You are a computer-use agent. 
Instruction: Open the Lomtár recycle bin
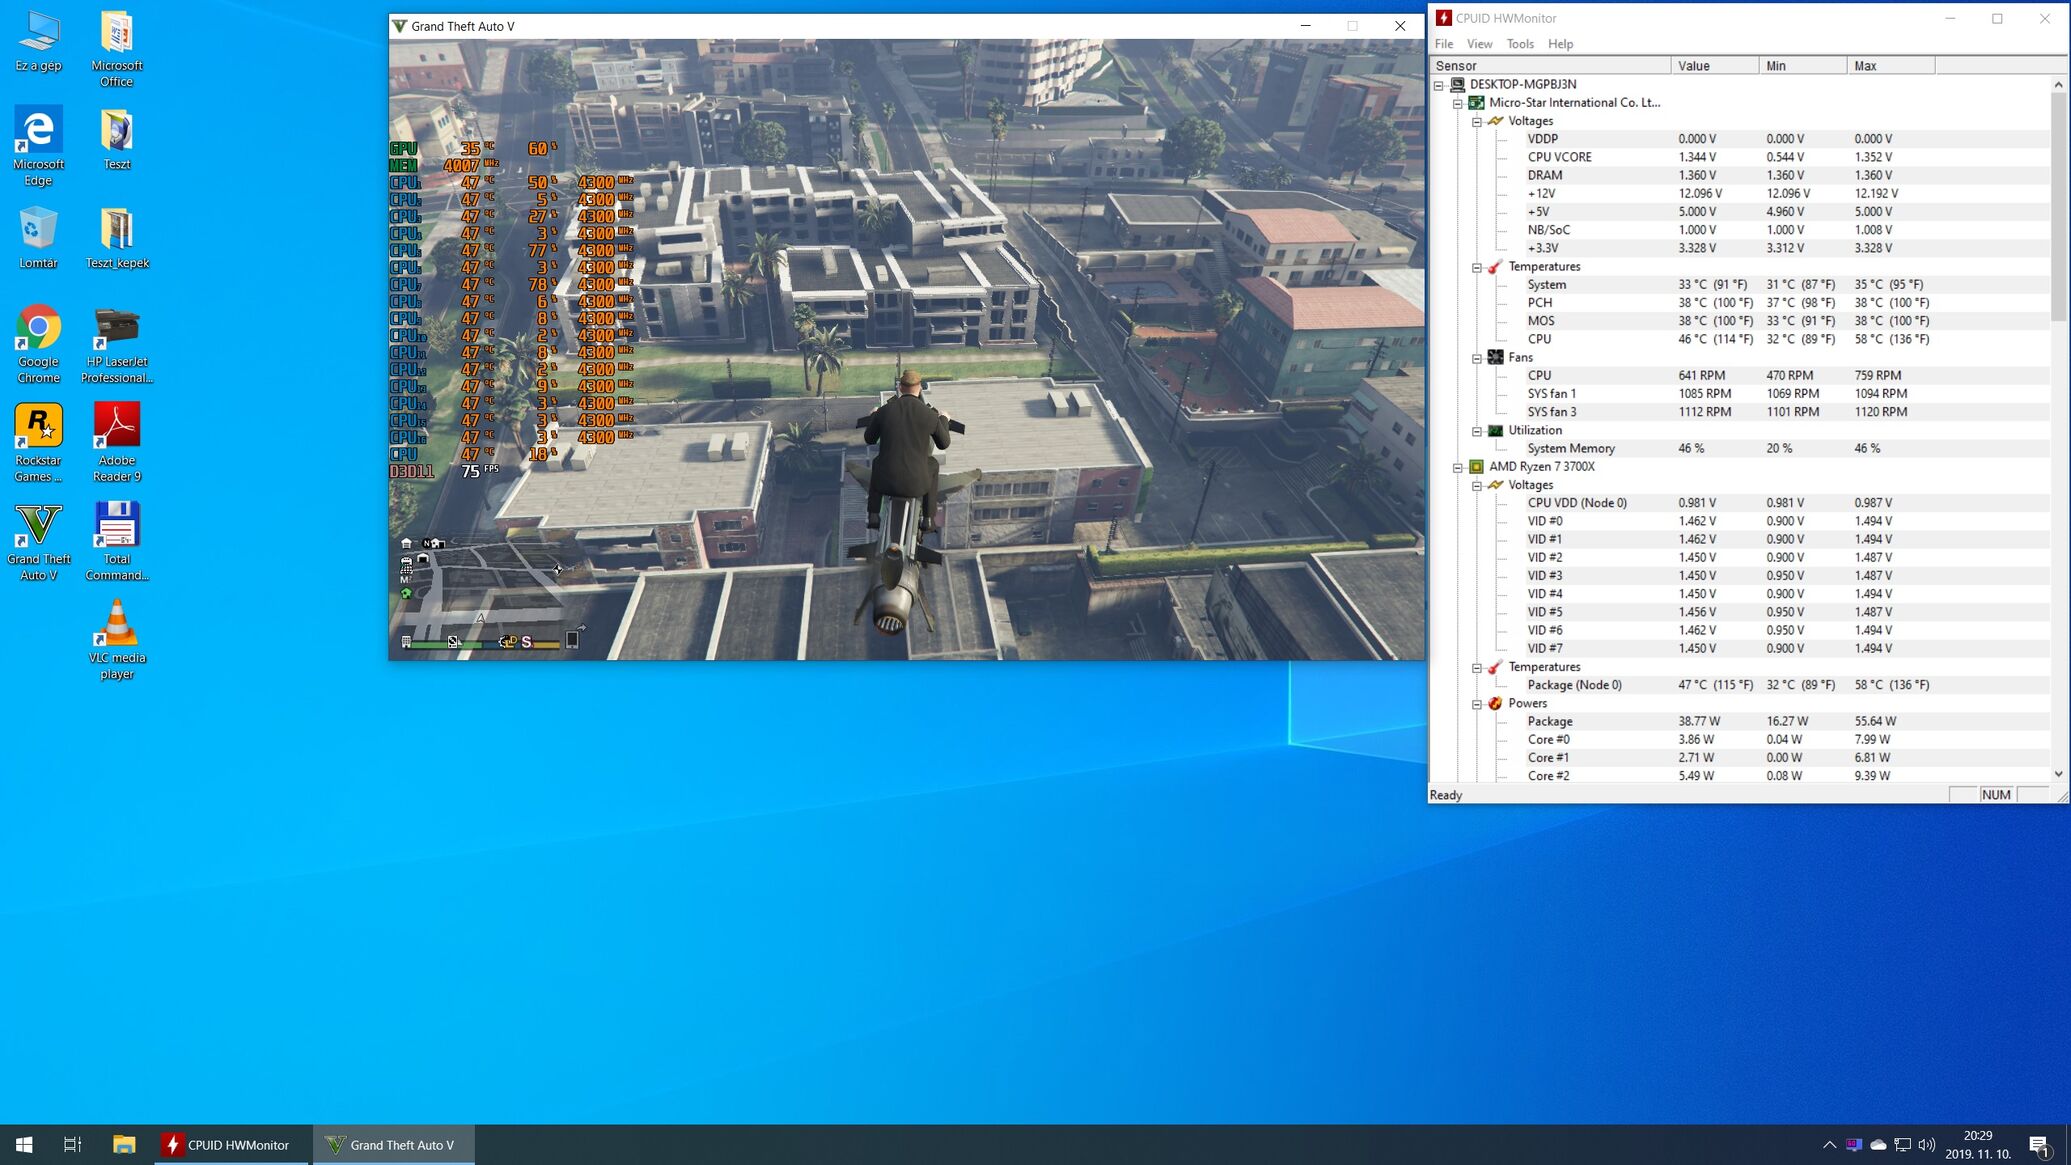[x=38, y=238]
